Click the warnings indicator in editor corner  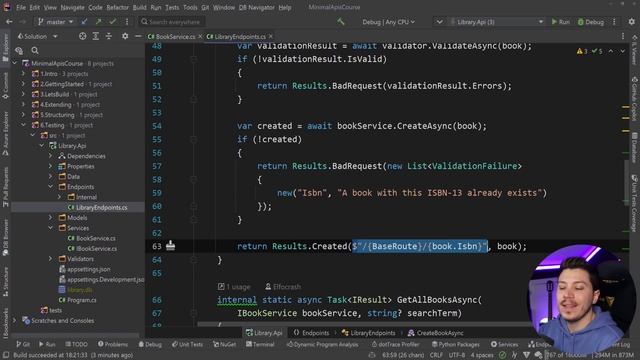coord(582,51)
